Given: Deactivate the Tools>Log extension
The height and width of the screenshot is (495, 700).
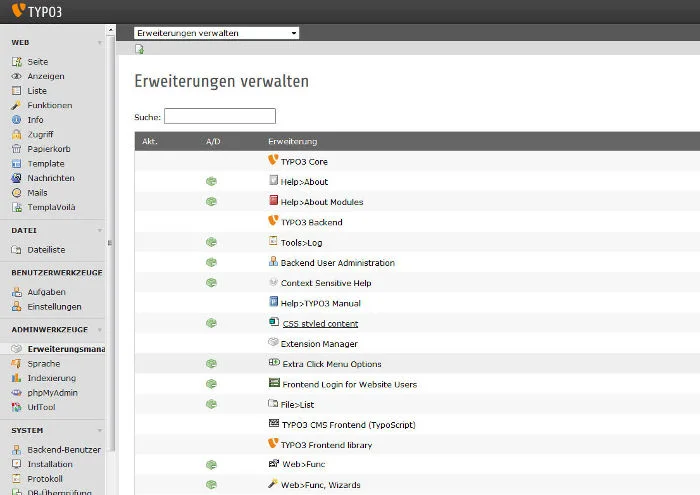Looking at the screenshot, I should (x=211, y=242).
